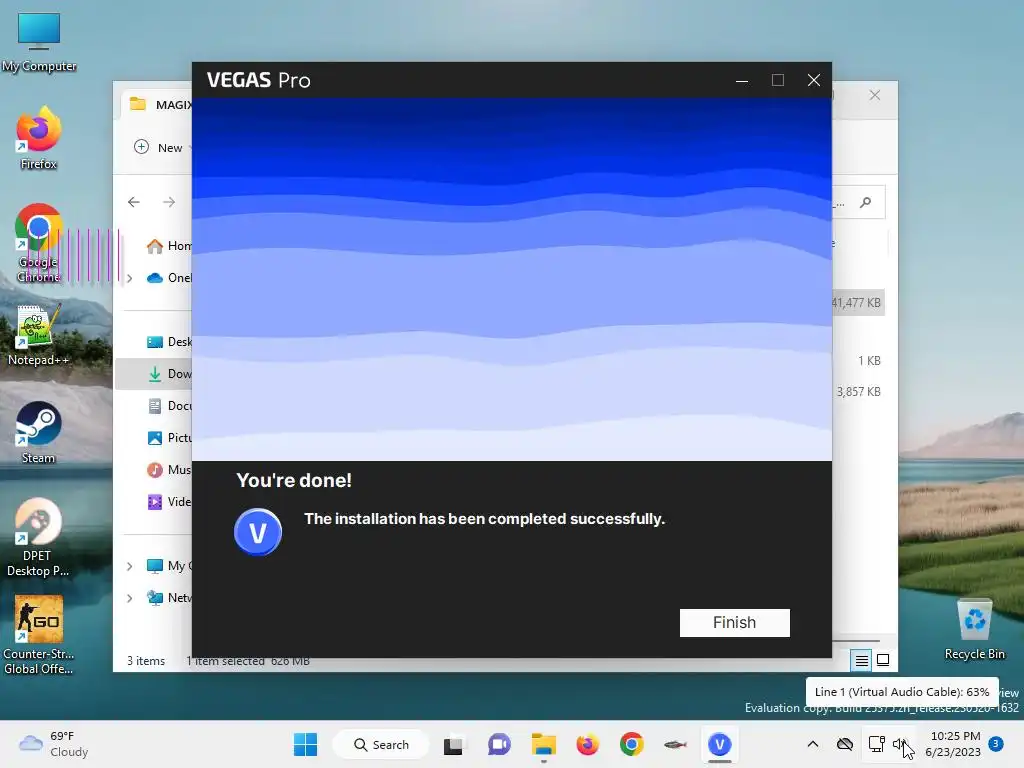The height and width of the screenshot is (768, 1024).
Task: Select OneDrive in File Explorer sidebar
Action: 168,278
